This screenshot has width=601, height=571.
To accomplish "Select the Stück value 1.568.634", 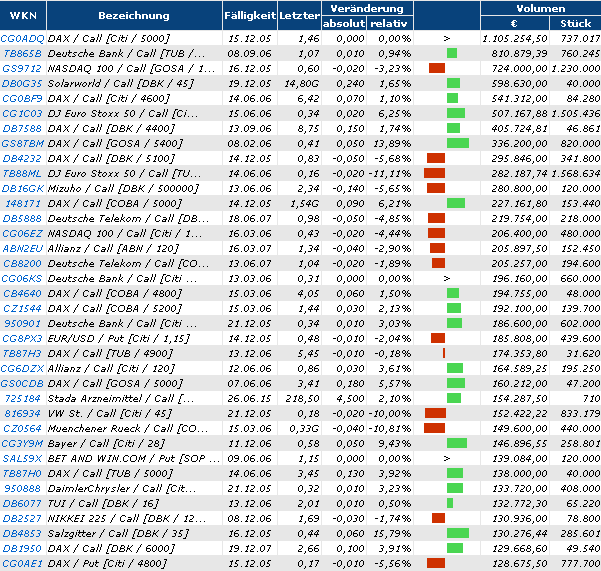I will (x=576, y=174).
